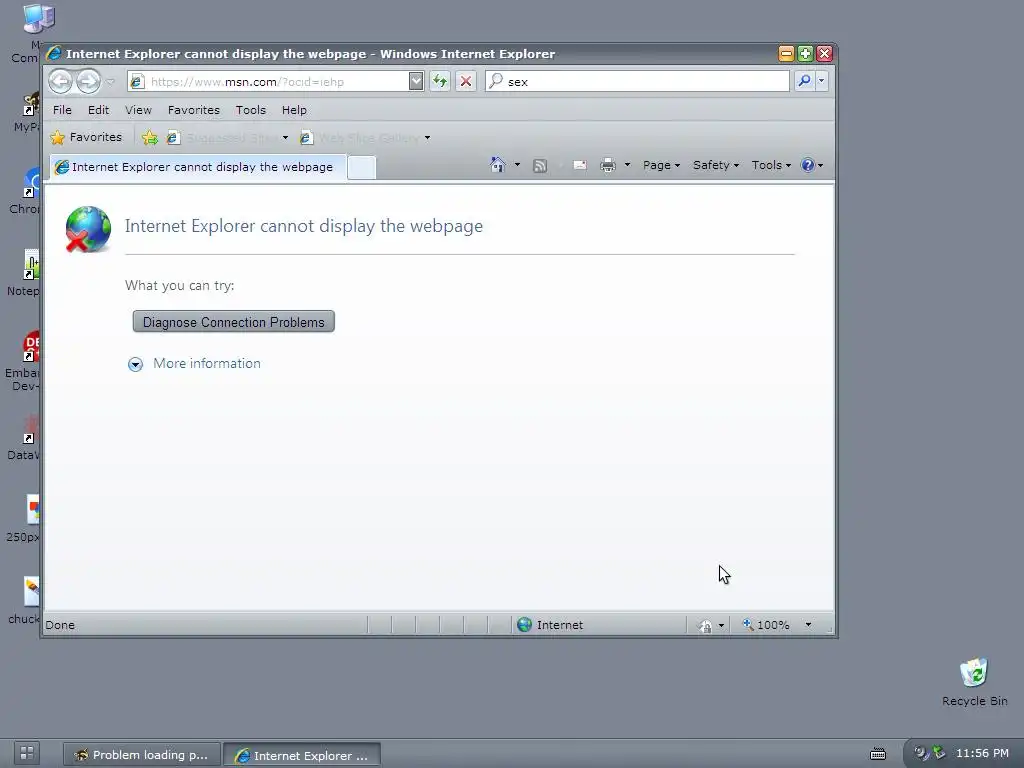Viewport: 1024px width, 768px height.
Task: Click the 'More information' link text
Action: coord(207,364)
